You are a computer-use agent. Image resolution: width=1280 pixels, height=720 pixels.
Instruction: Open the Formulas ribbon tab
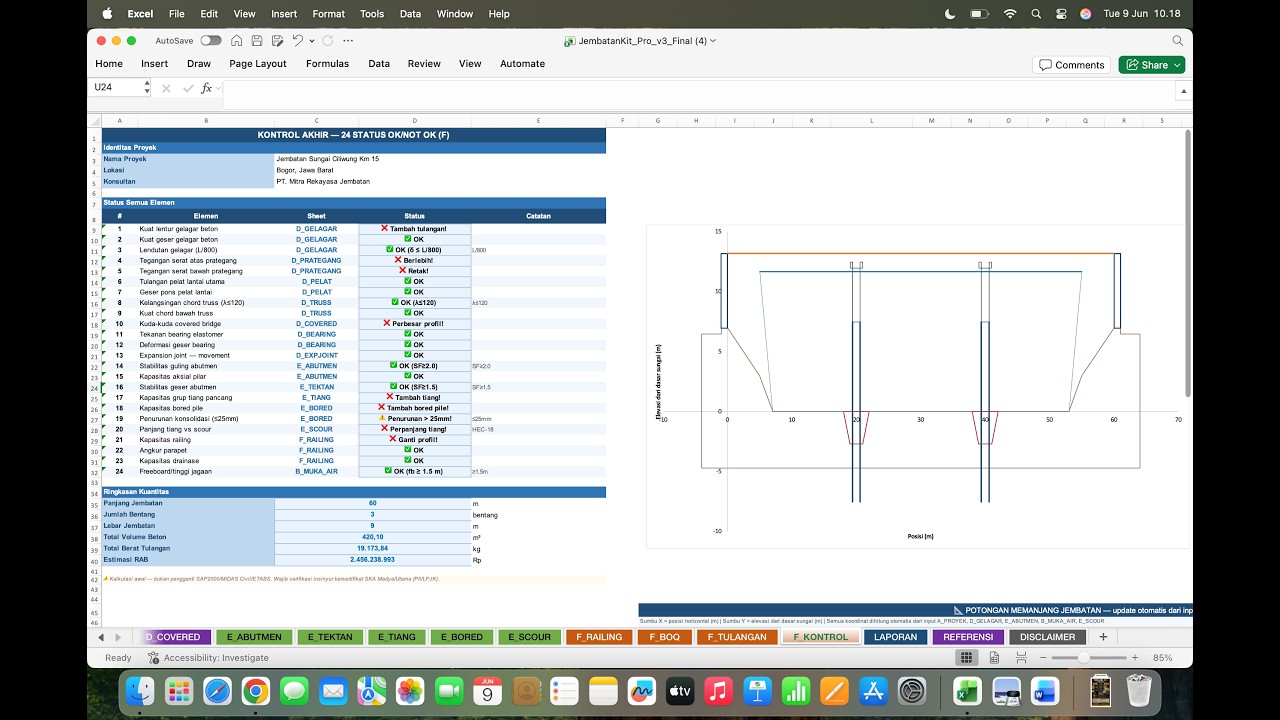point(327,64)
